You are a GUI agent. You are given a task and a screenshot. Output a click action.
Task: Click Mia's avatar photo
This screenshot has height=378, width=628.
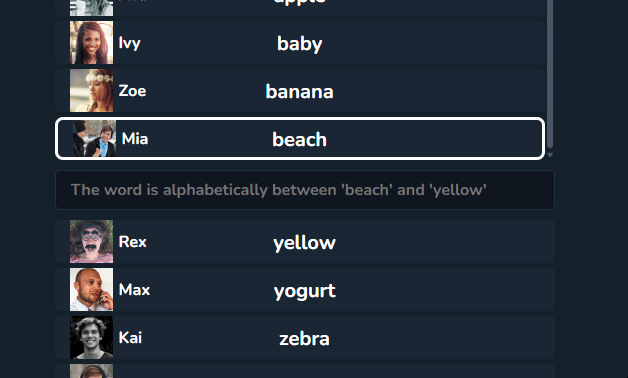(95, 139)
